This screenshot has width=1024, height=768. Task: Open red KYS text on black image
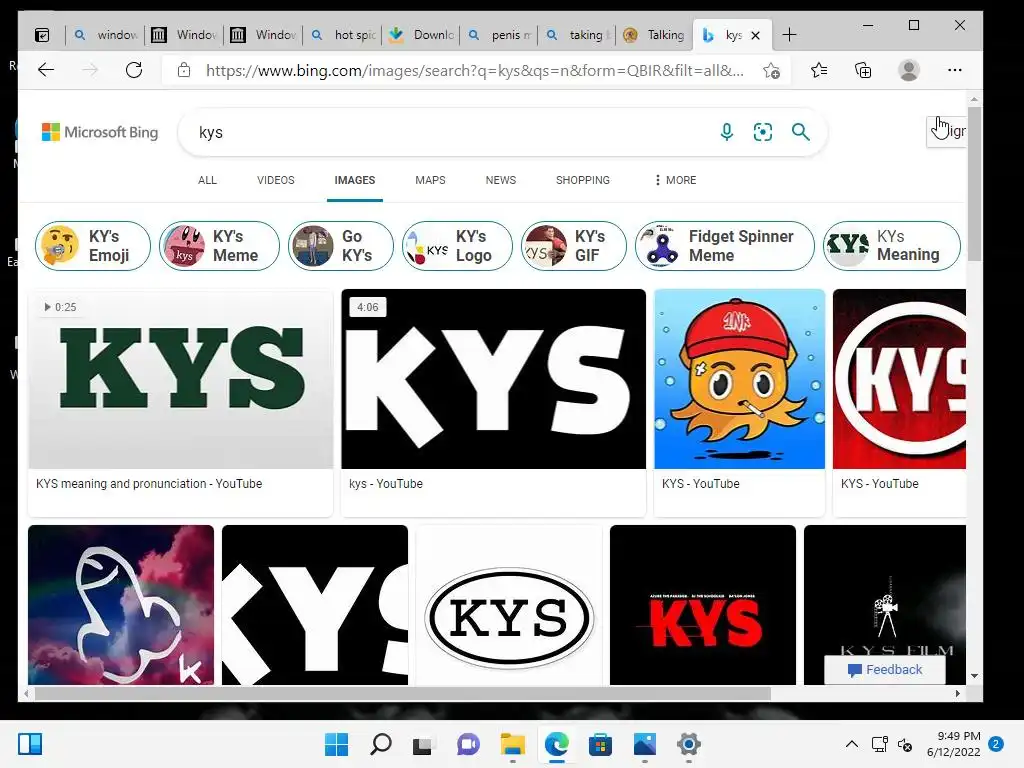[x=703, y=605]
